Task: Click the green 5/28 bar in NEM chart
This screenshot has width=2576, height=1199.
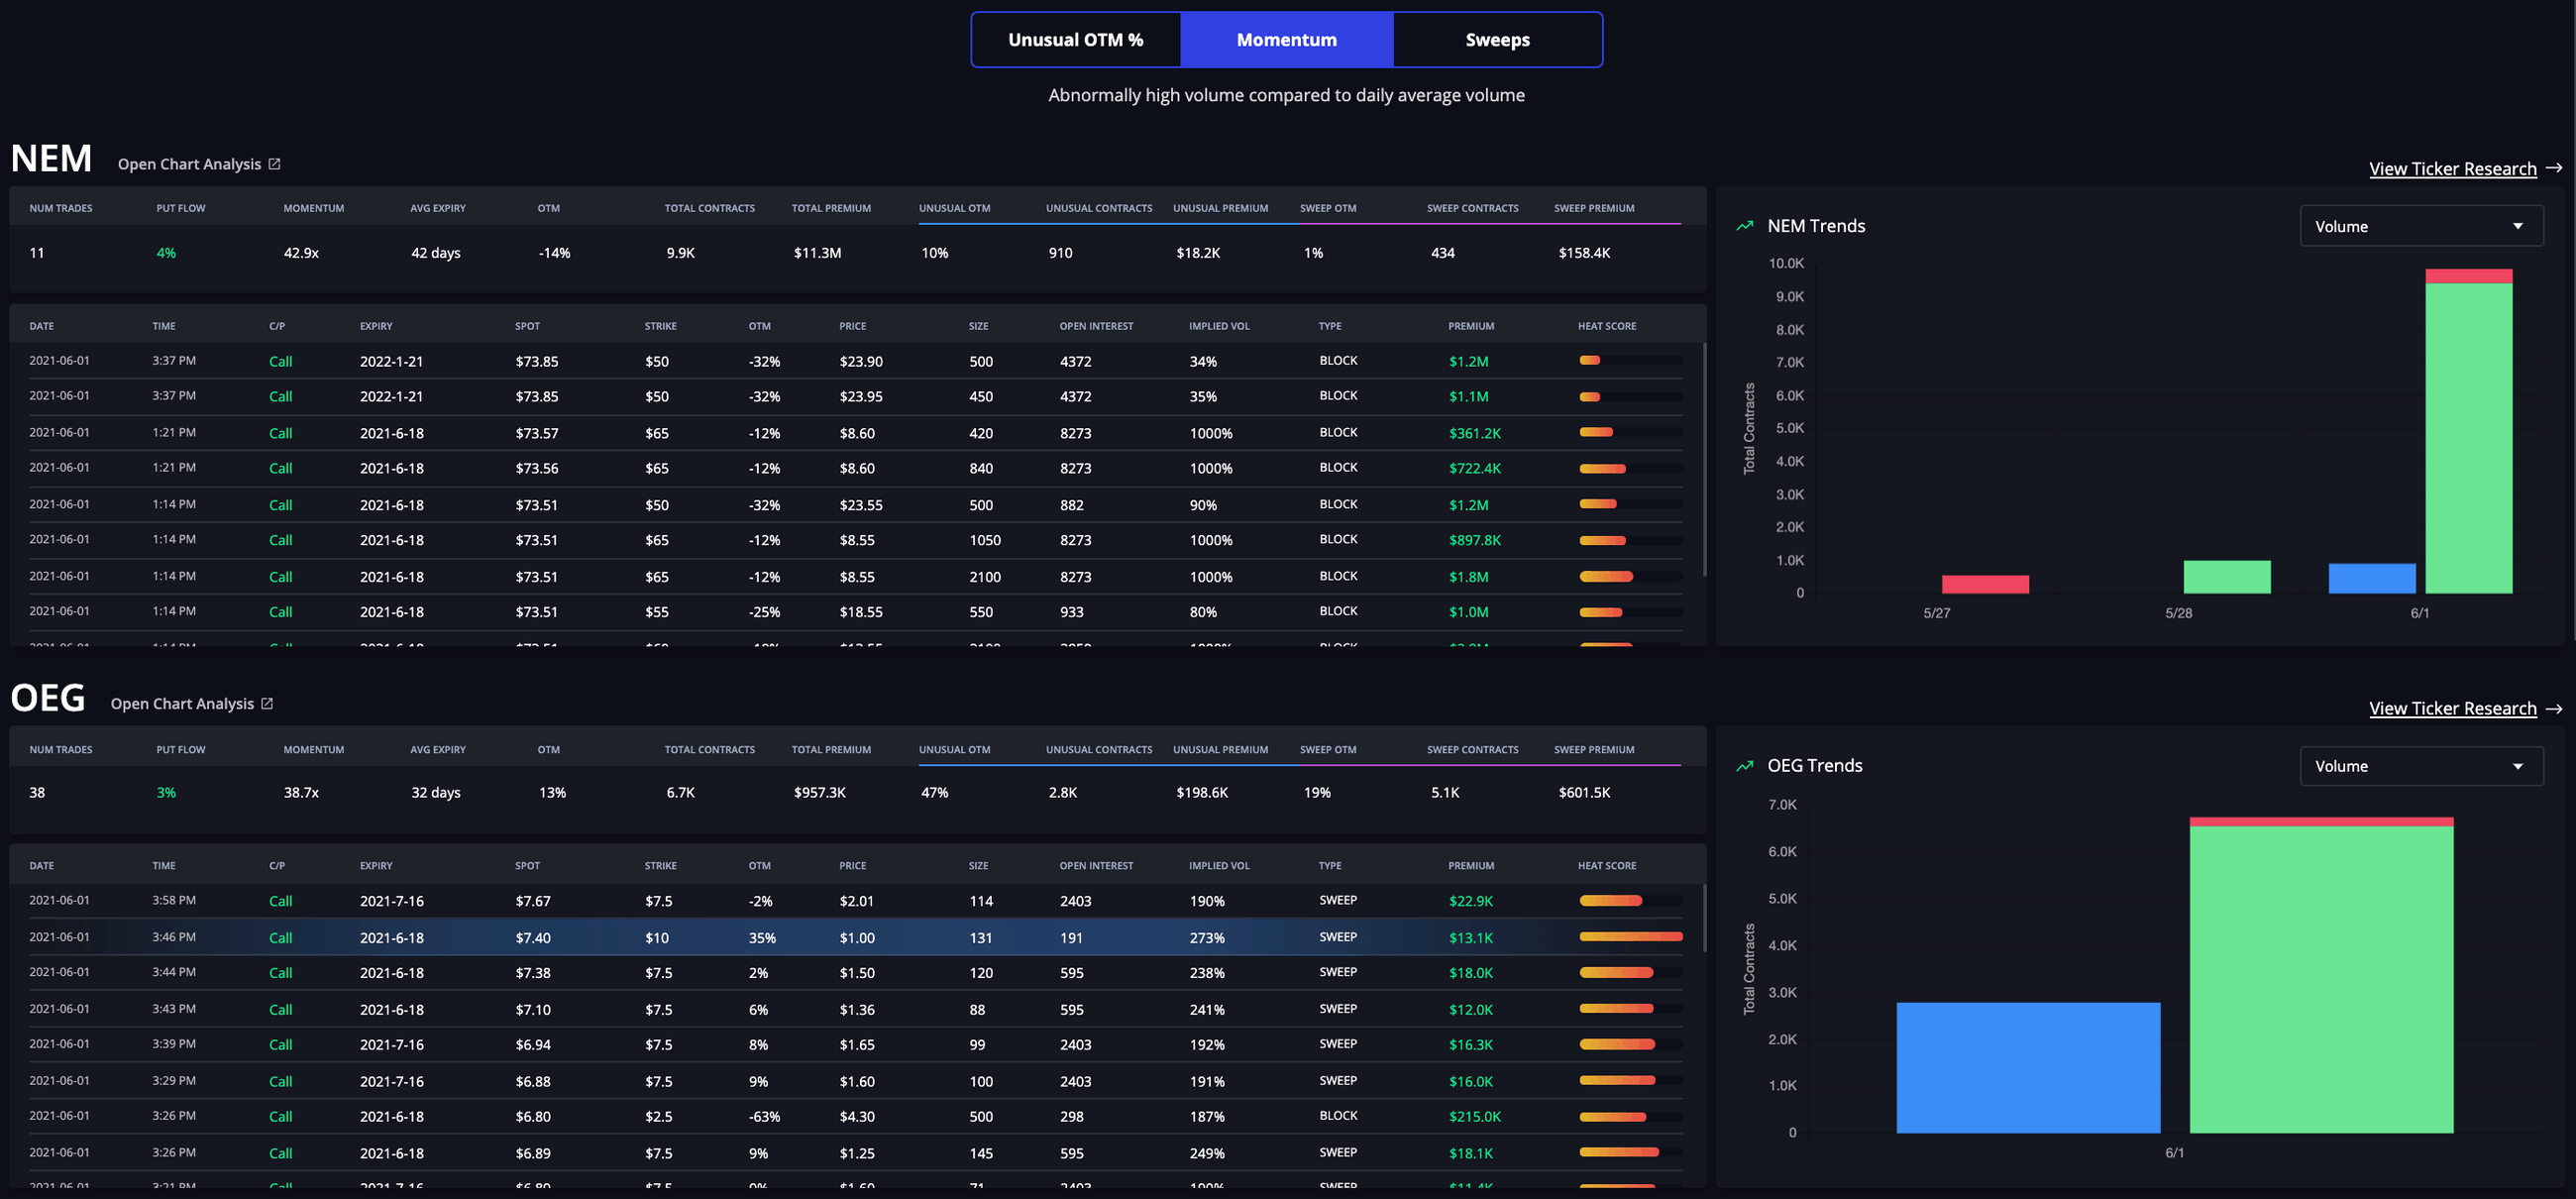Action: click(x=2227, y=577)
